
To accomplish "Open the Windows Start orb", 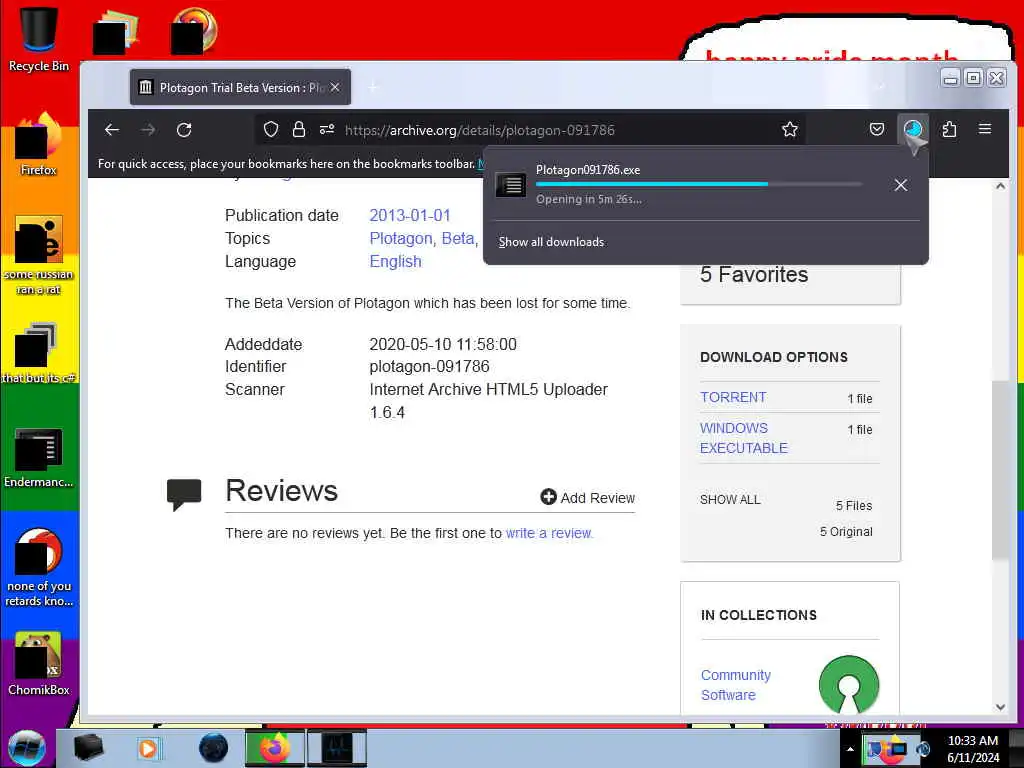I will (x=27, y=748).
